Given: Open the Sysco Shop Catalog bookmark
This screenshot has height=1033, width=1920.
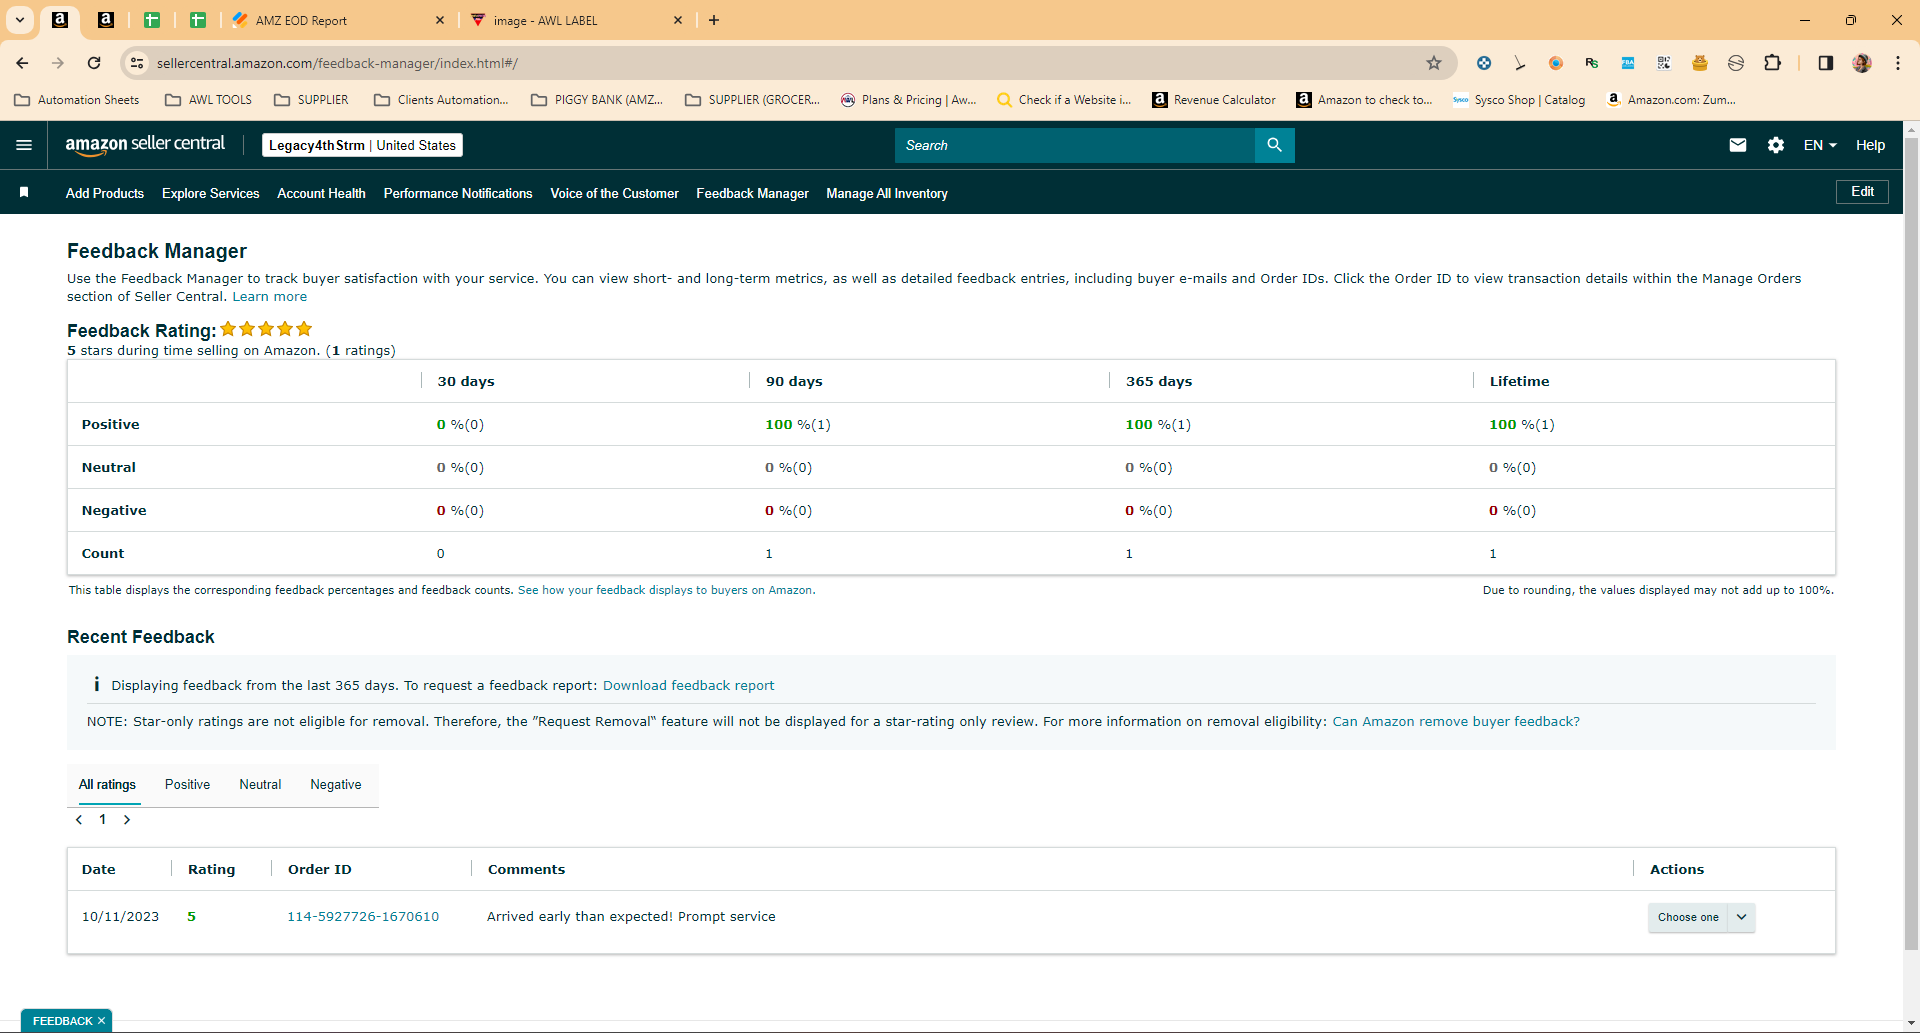Looking at the screenshot, I should pos(1519,100).
